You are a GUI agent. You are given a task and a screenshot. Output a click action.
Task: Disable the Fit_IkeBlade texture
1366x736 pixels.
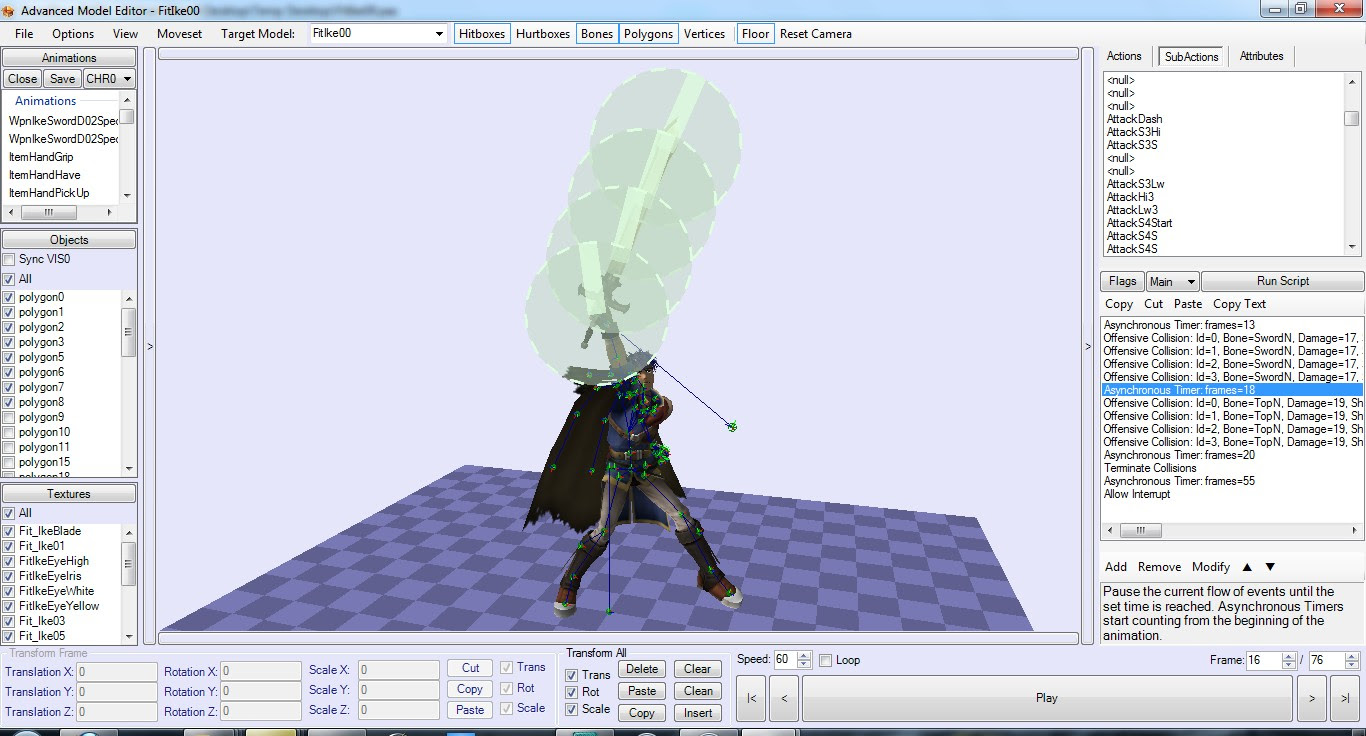[x=10, y=531]
